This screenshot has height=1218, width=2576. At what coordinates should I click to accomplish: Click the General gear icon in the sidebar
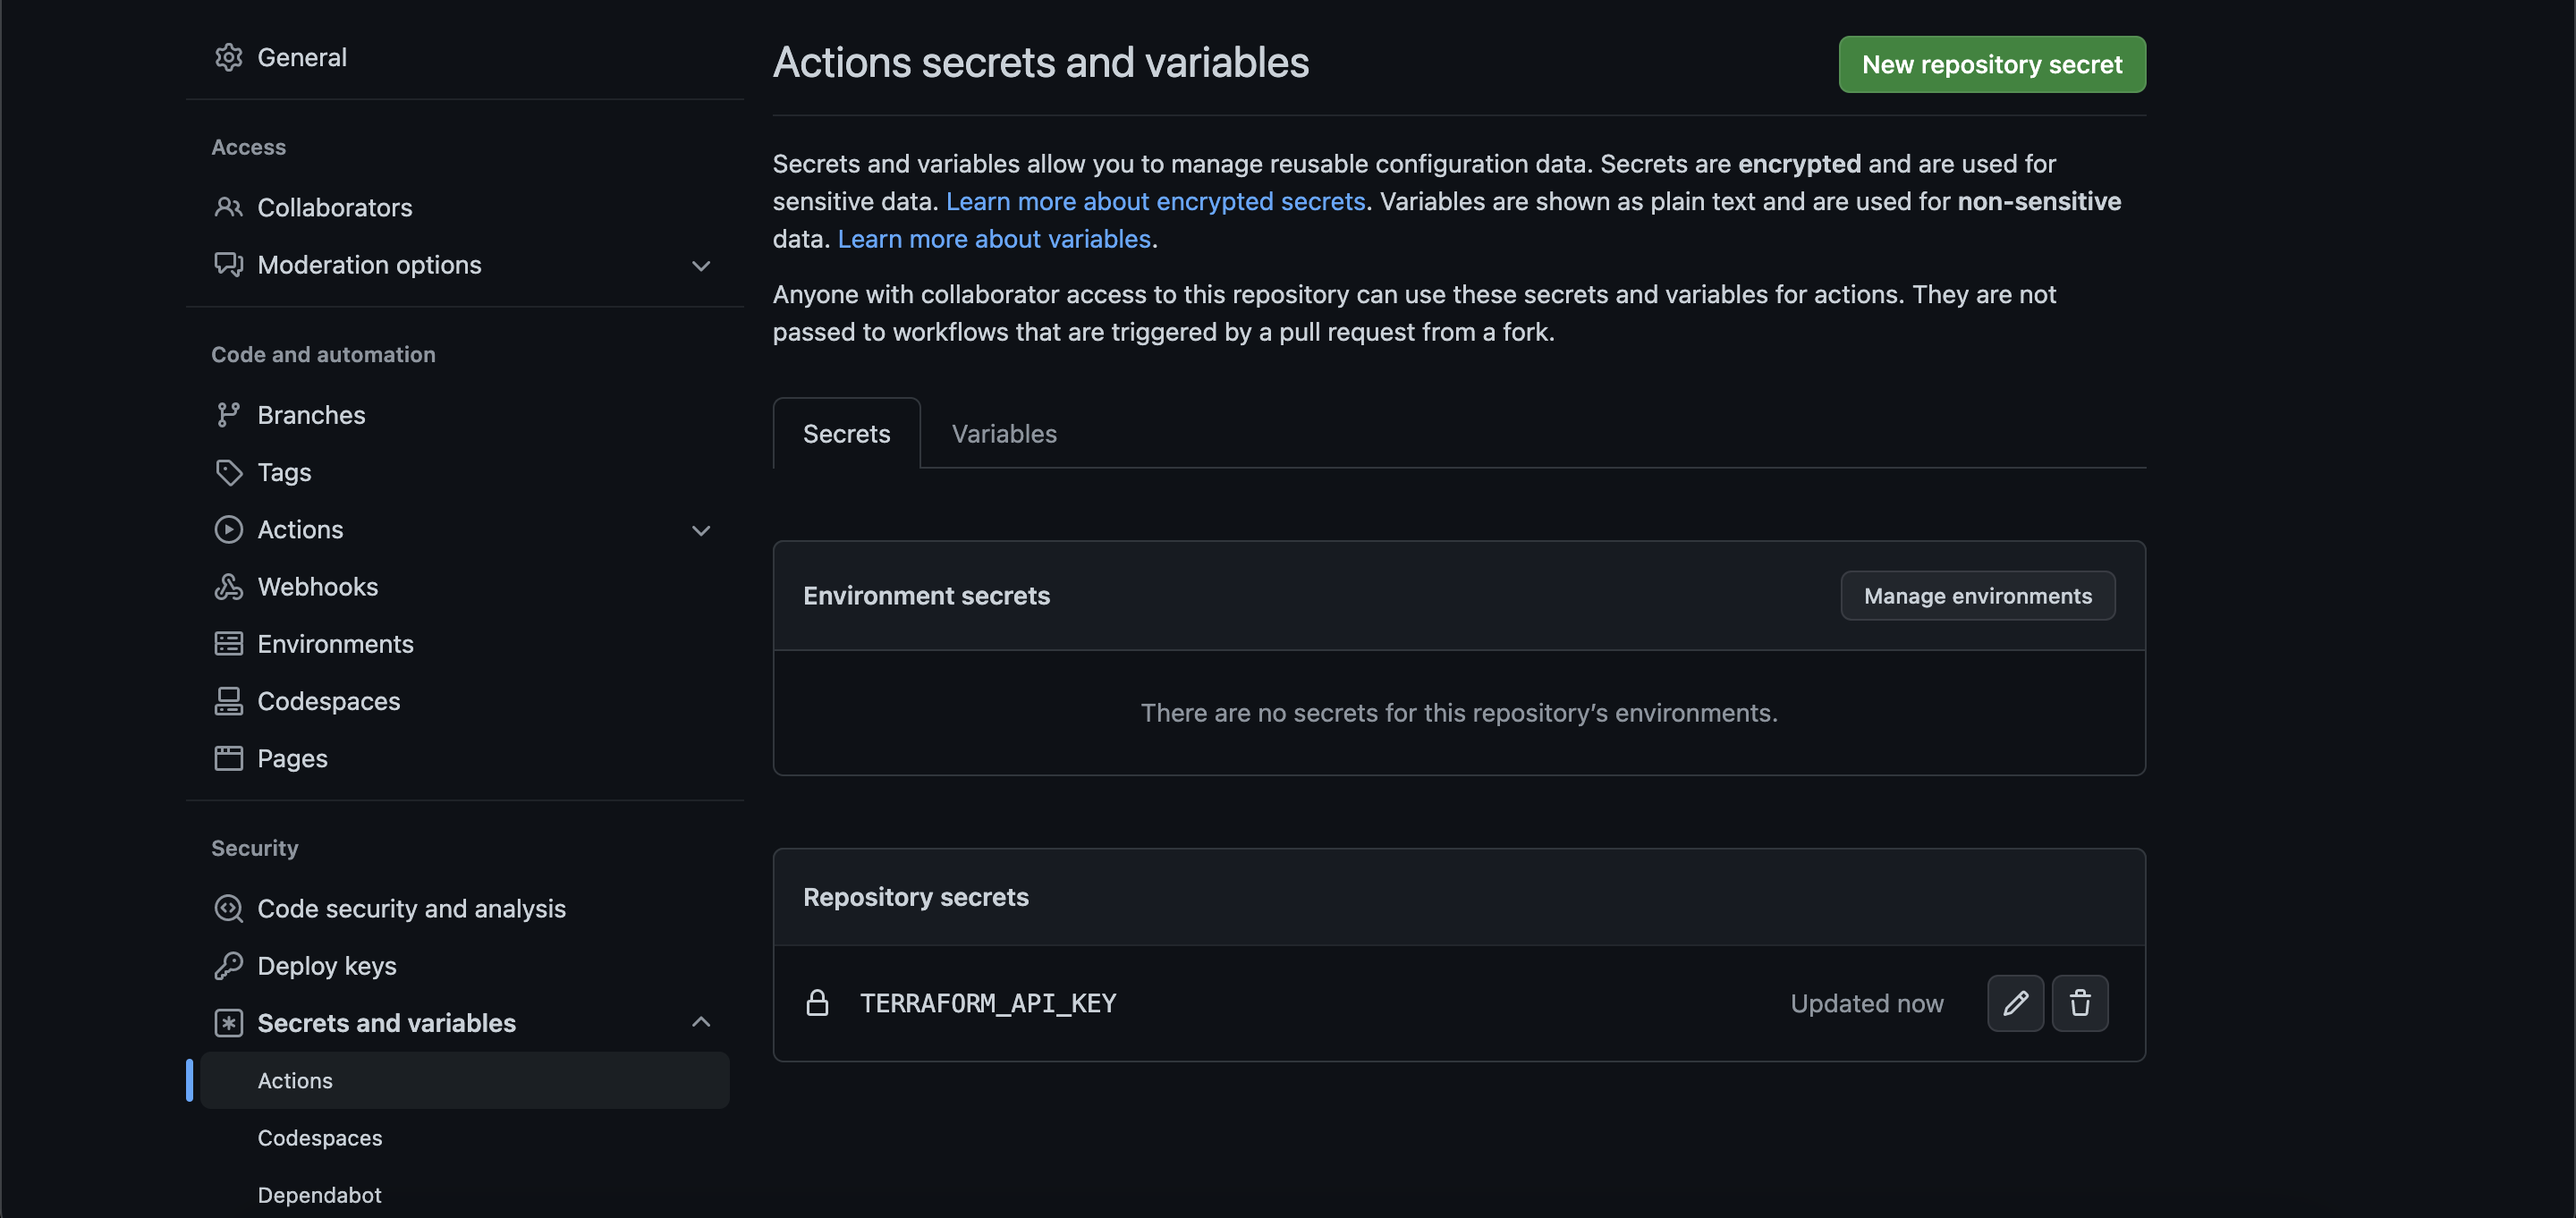point(228,57)
